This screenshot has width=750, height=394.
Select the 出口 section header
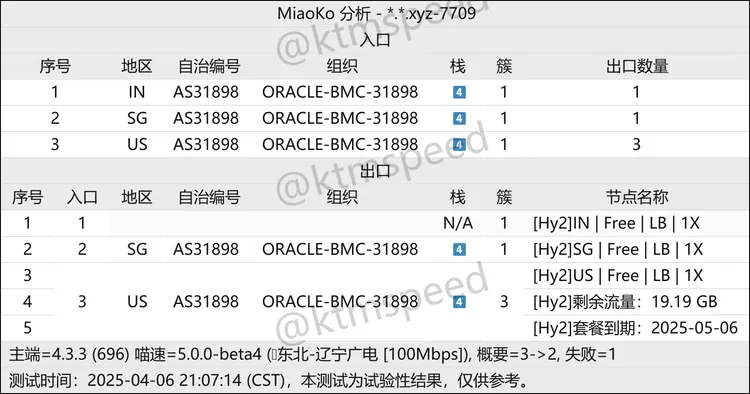375,171
